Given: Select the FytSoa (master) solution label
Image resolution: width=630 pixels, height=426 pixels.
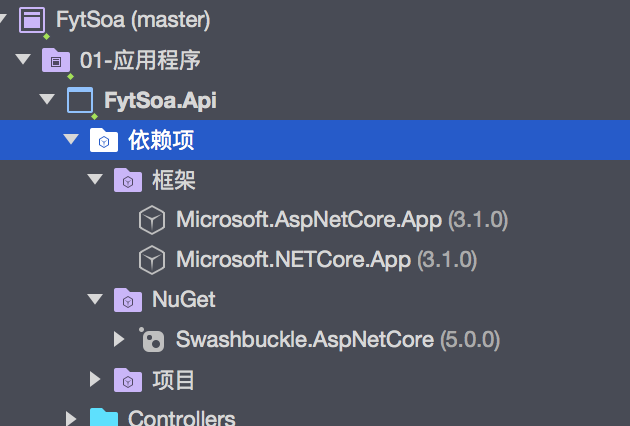Looking at the screenshot, I should click(133, 19).
